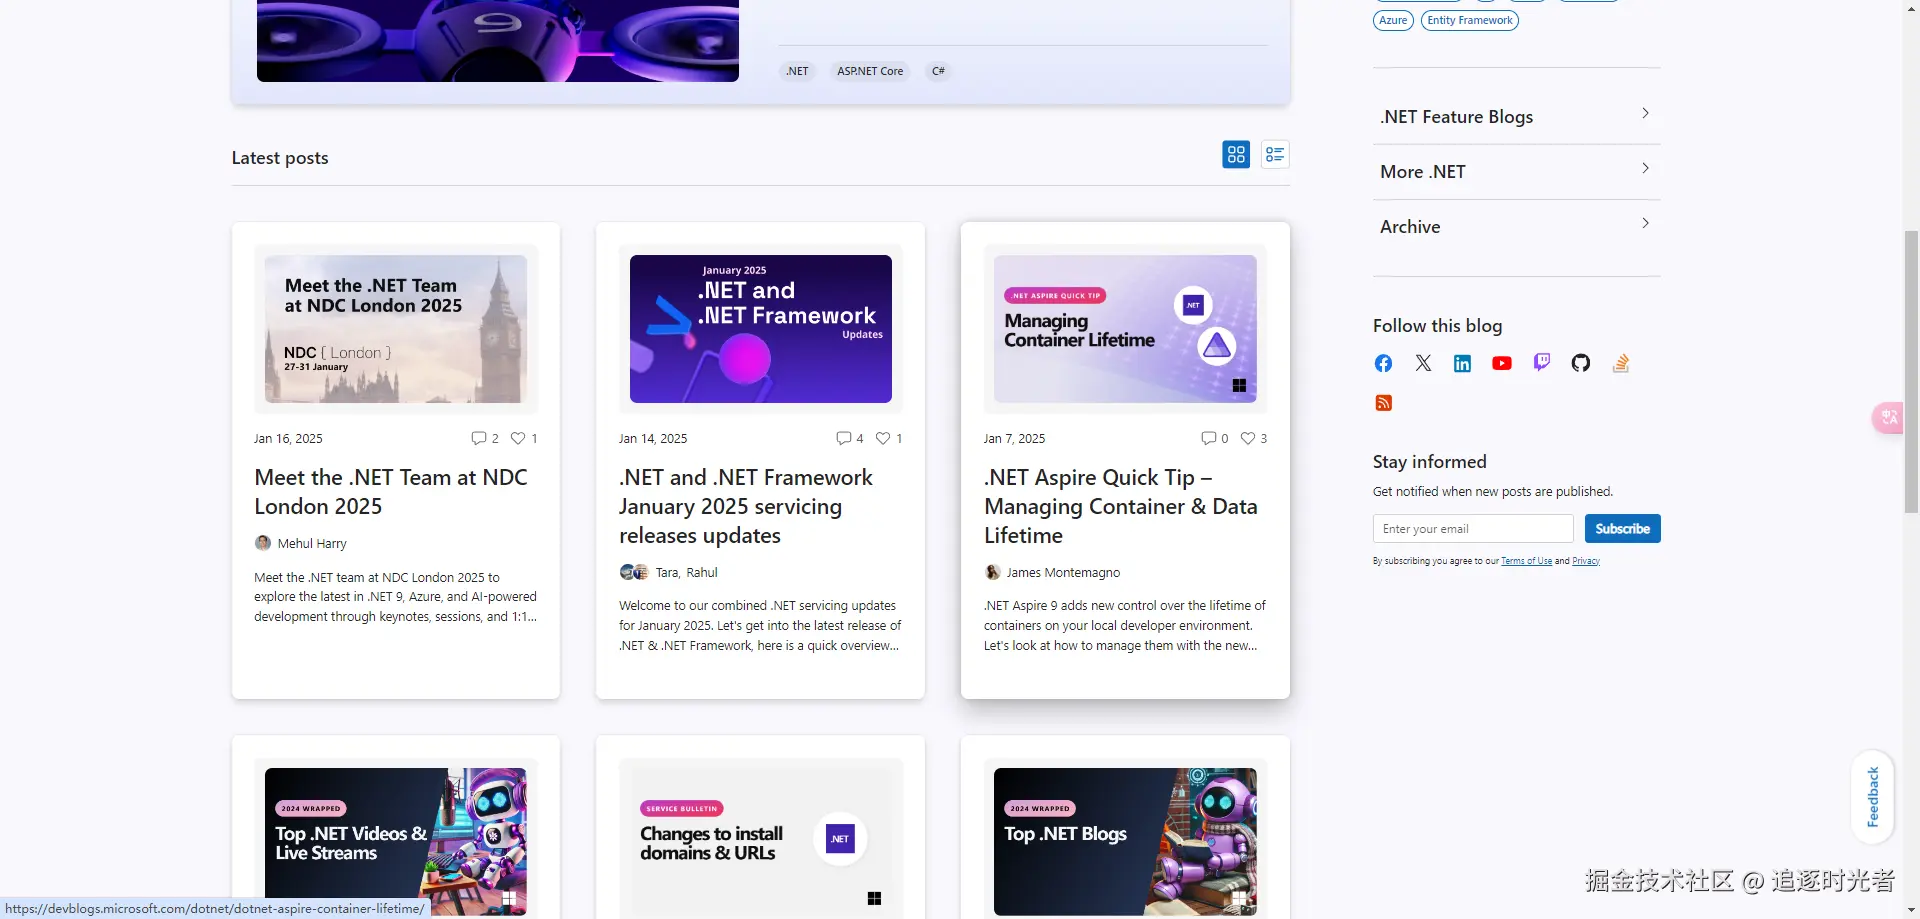Viewport: 1920px width, 919px height.
Task: Expand the Archive section
Action: (1516, 227)
